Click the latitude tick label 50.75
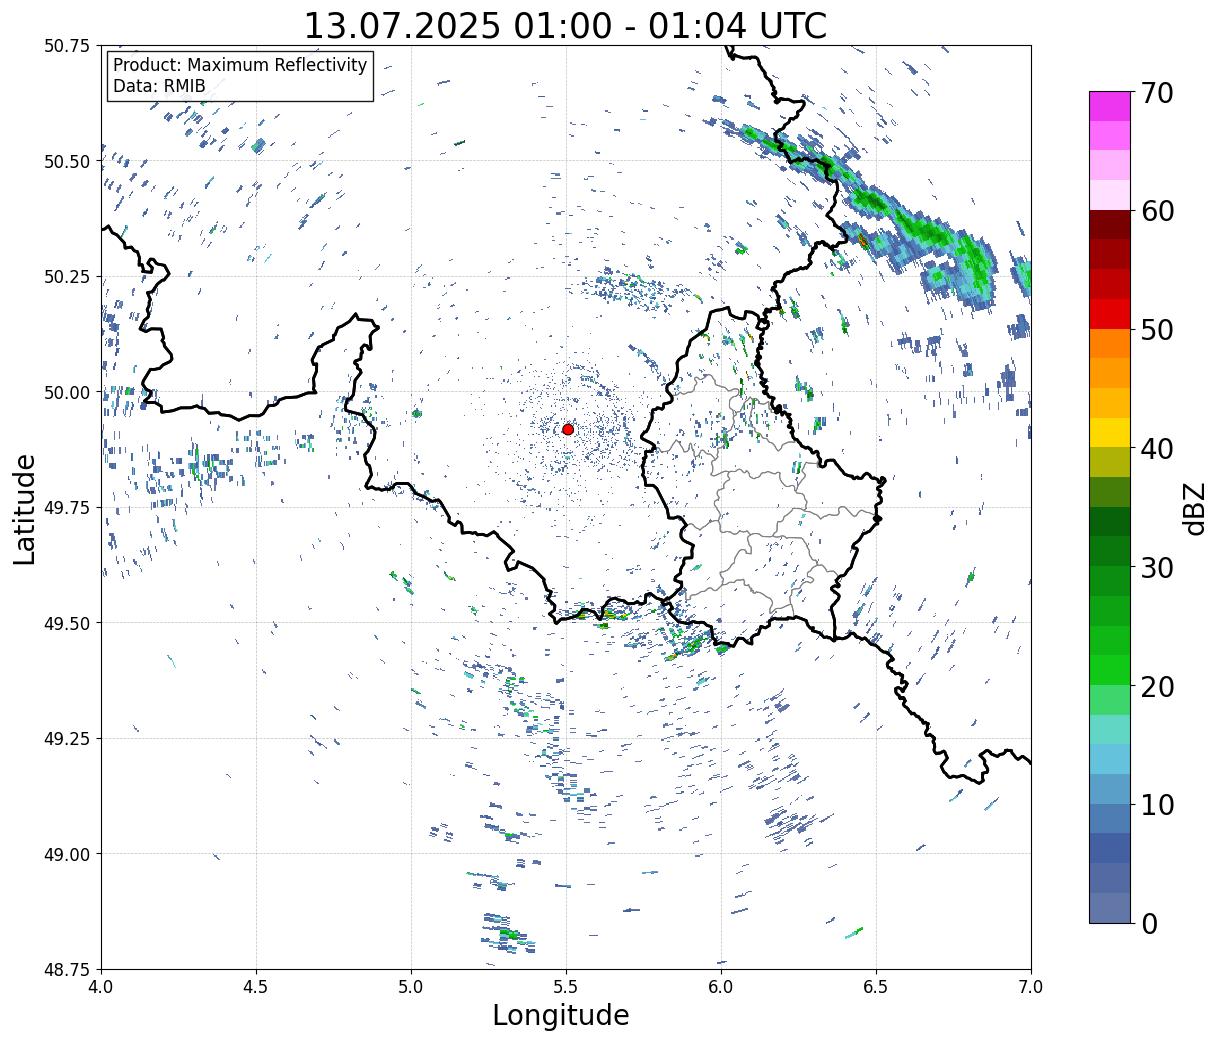 (68, 46)
